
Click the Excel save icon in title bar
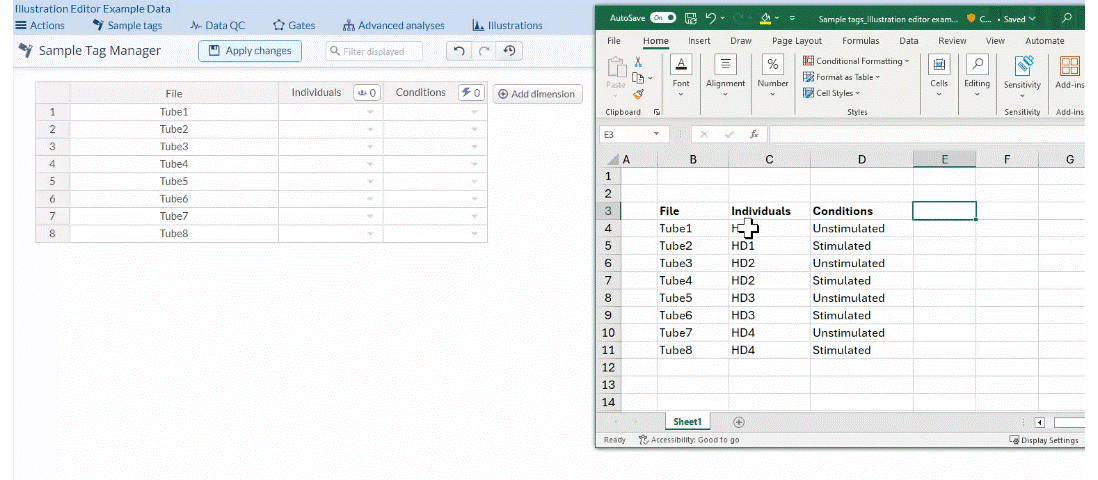[690, 18]
